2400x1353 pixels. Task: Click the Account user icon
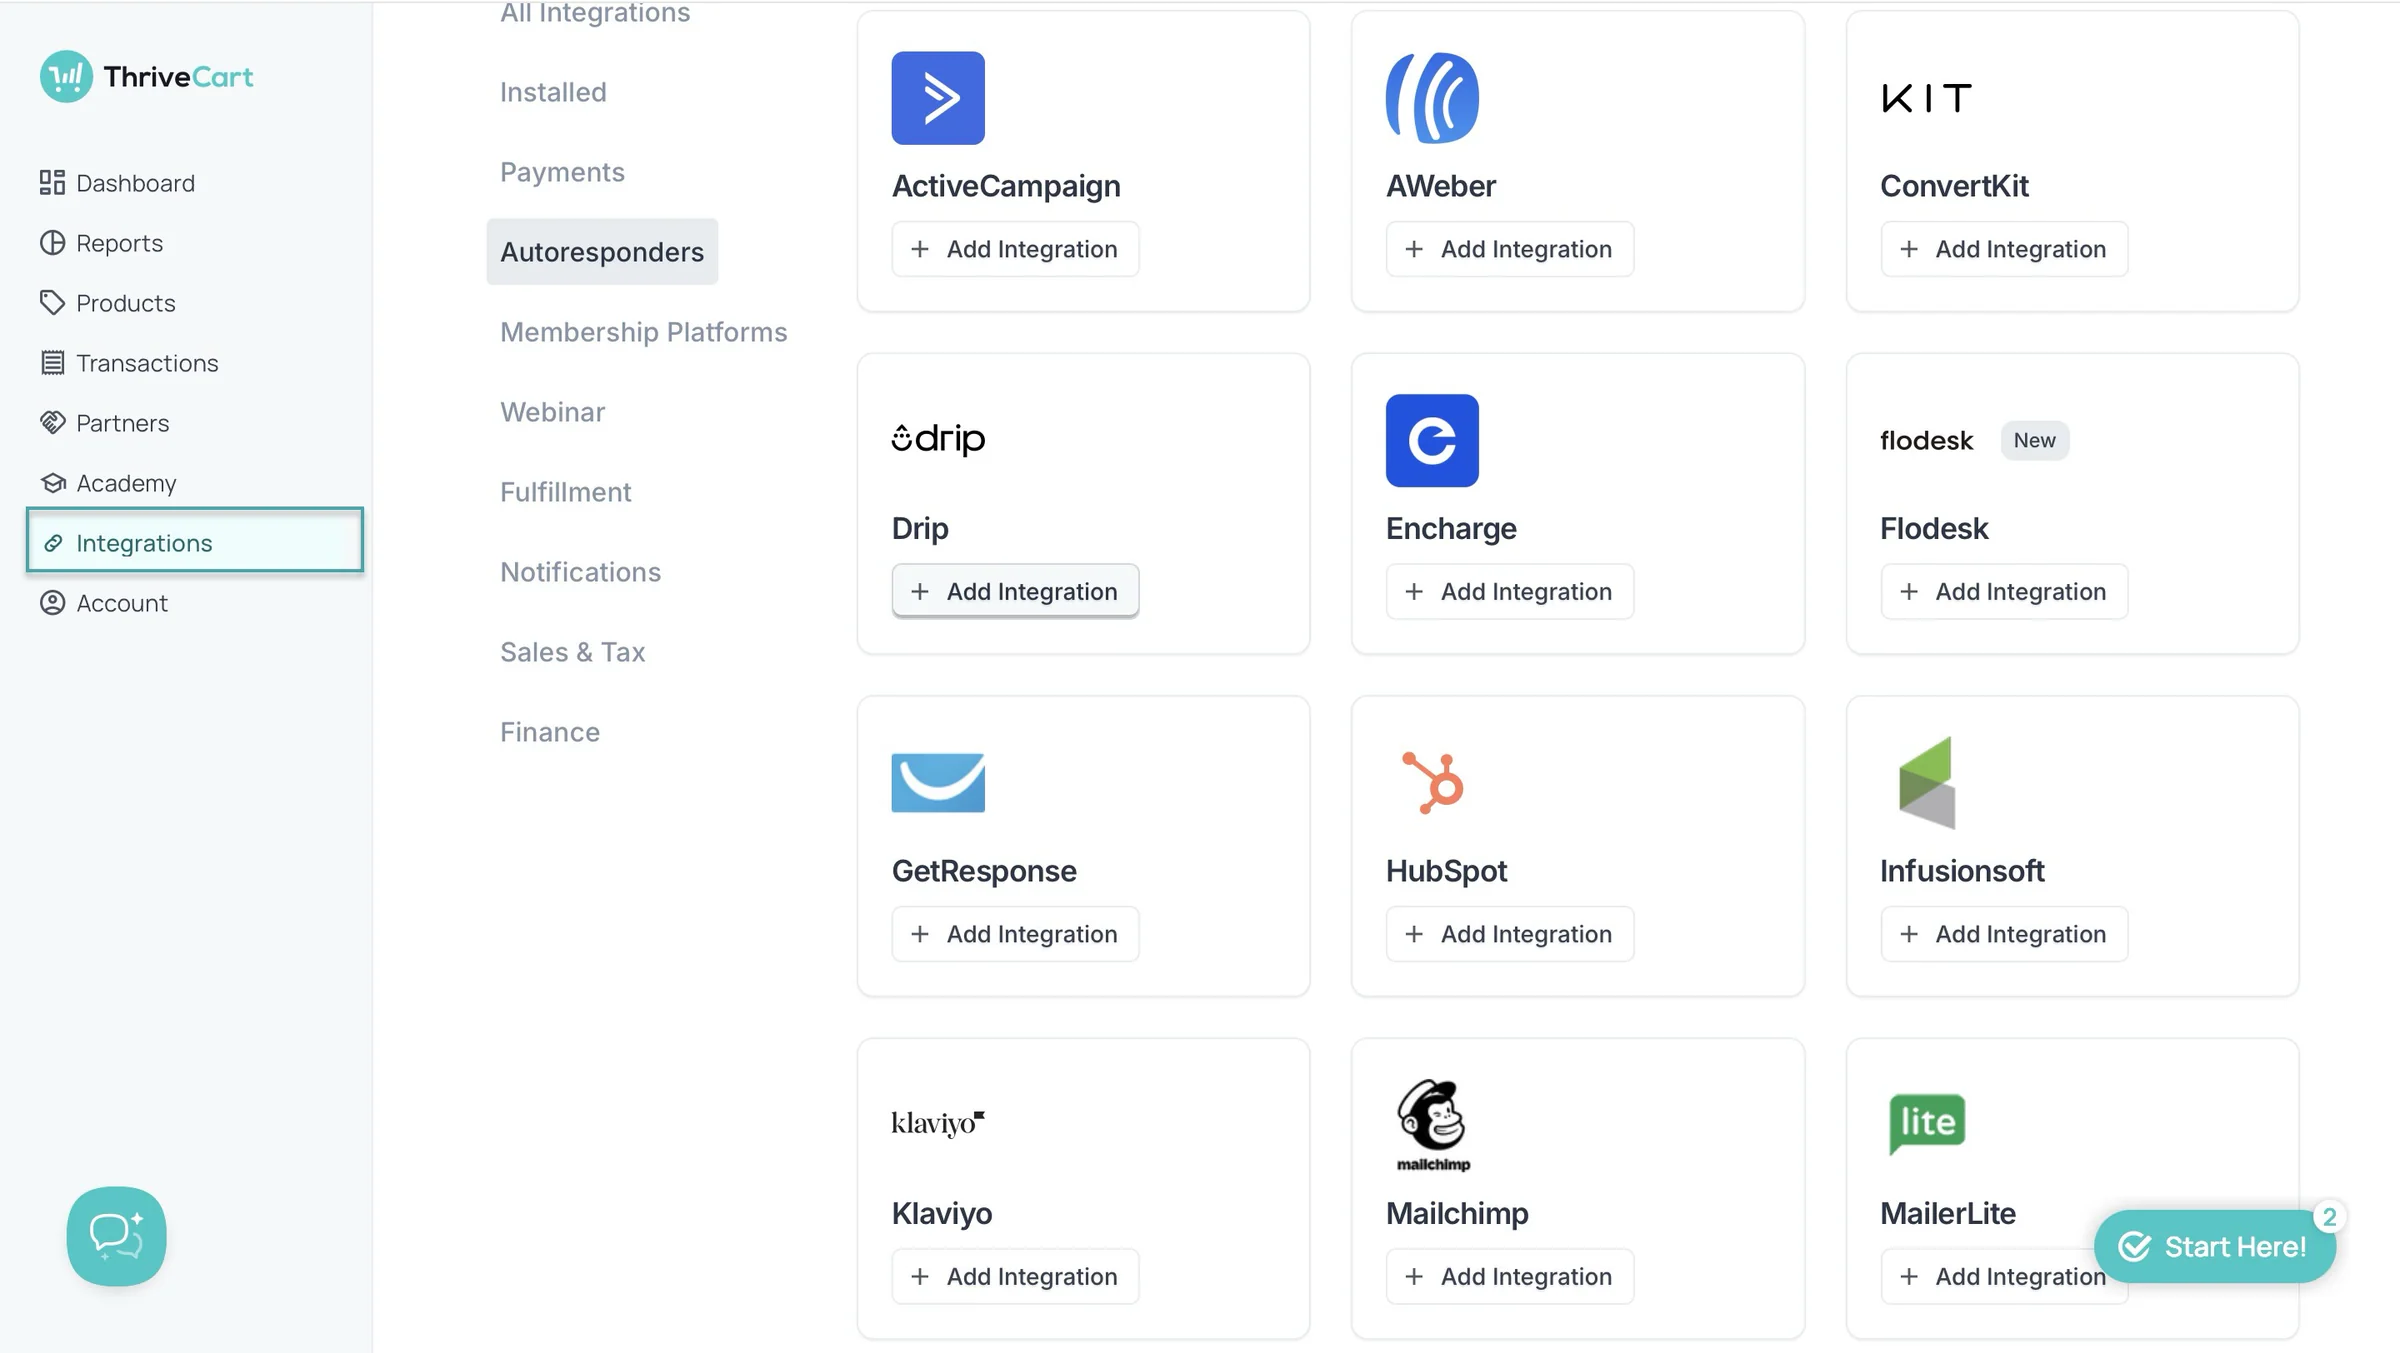point(52,603)
